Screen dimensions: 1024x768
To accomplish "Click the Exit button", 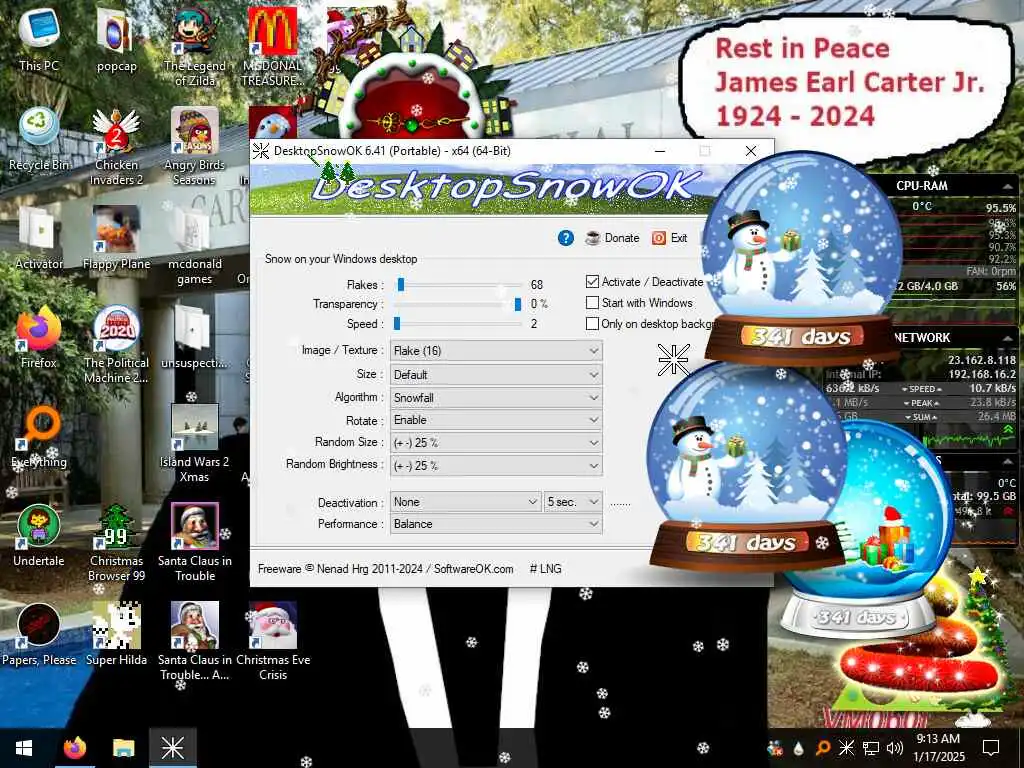I will click(x=670, y=238).
